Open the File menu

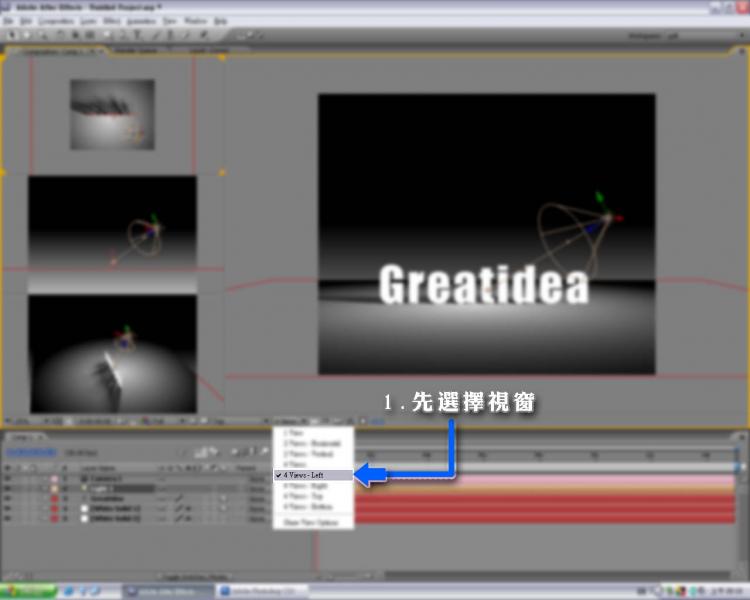pos(10,21)
